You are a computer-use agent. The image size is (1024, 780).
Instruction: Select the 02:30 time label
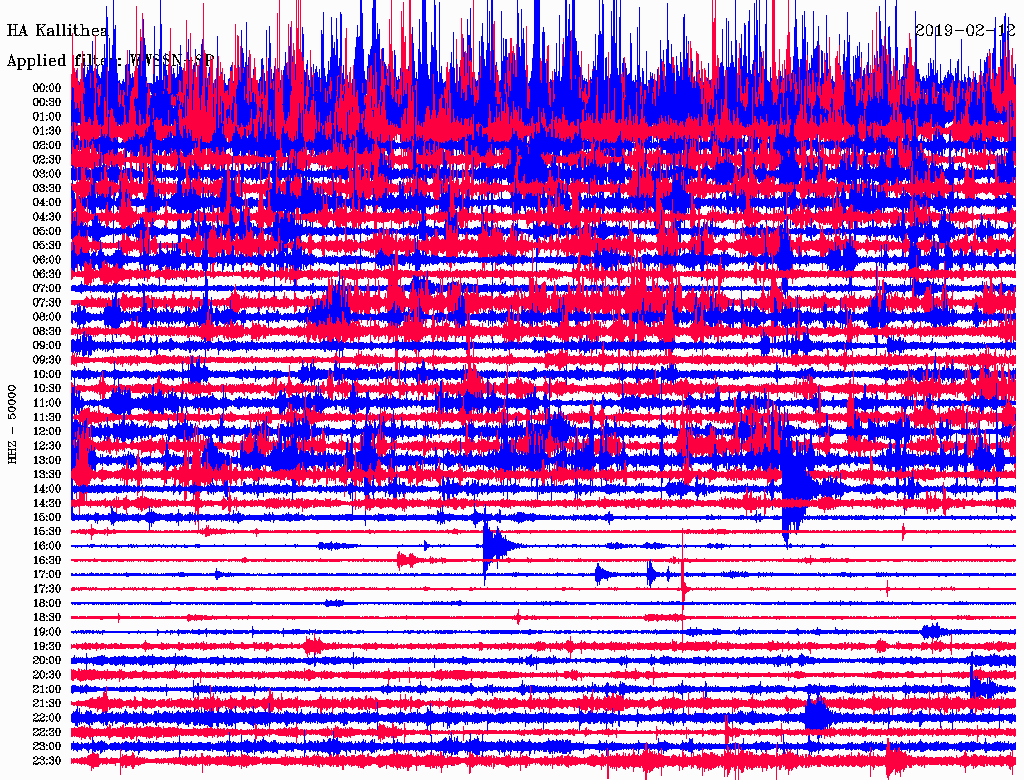tap(46, 160)
